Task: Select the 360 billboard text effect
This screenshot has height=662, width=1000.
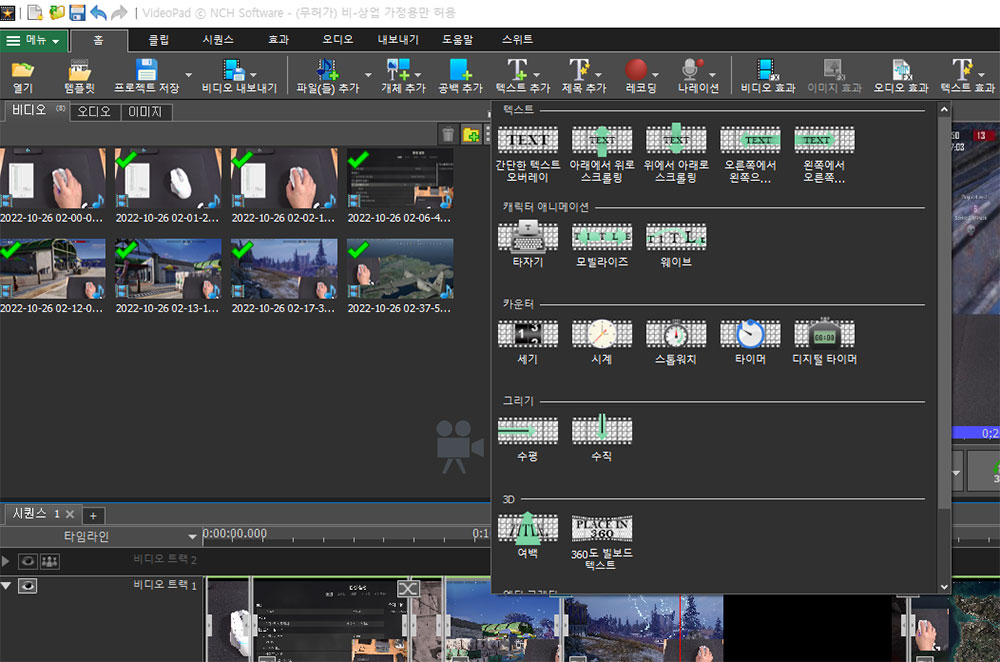Action: pyautogui.click(x=601, y=542)
